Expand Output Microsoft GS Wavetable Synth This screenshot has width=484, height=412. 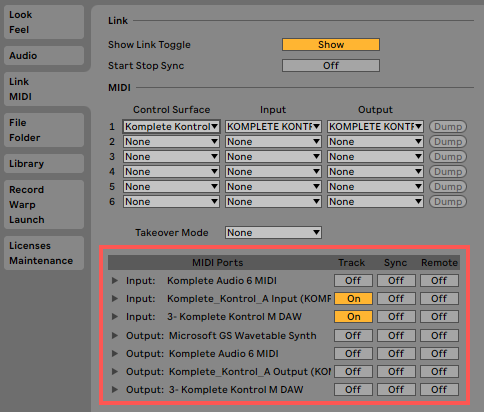[x=115, y=336]
